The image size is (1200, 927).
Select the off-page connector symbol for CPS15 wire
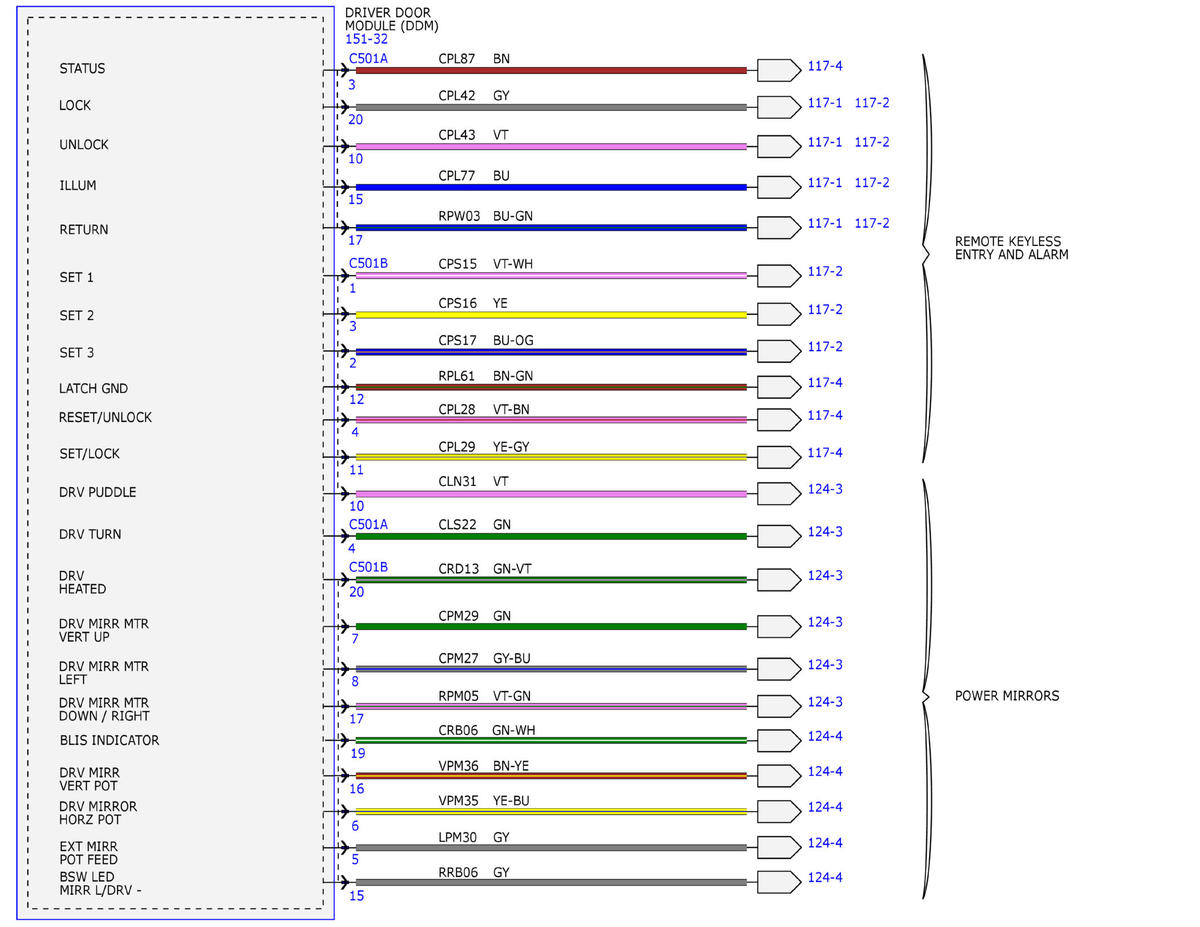pyautogui.click(x=778, y=275)
